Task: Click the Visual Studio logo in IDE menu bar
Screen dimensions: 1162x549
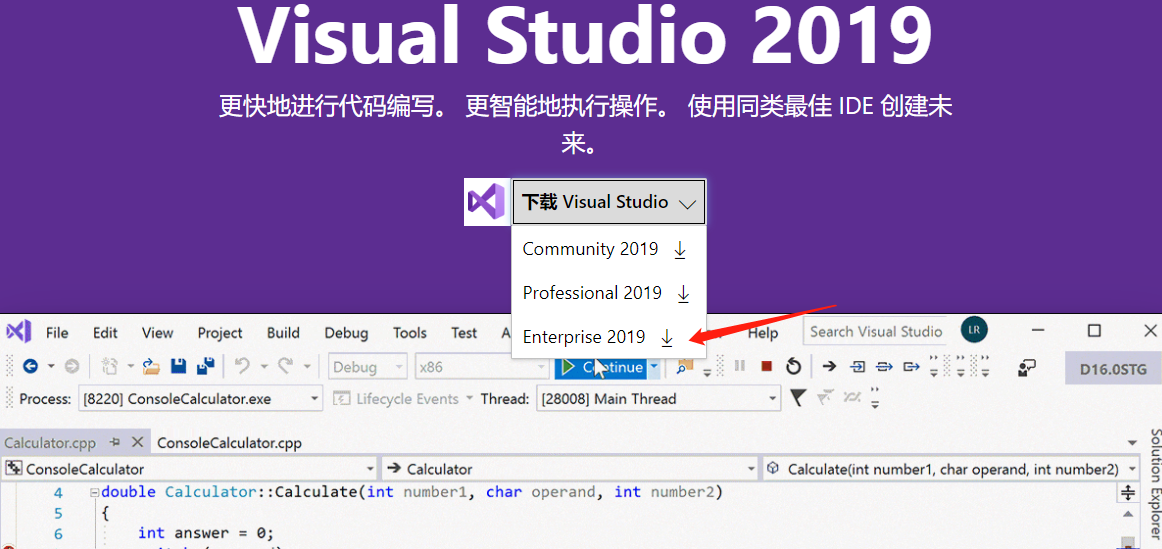Action: (x=18, y=331)
